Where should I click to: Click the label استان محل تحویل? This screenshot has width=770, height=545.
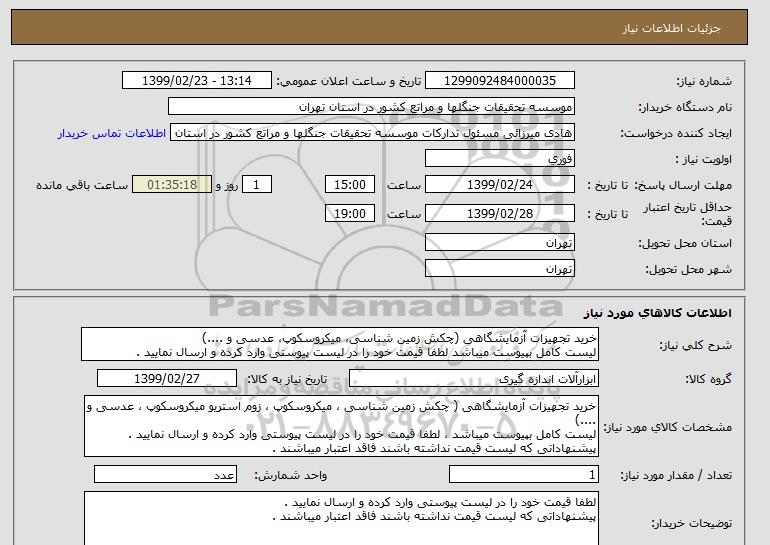(x=685, y=244)
